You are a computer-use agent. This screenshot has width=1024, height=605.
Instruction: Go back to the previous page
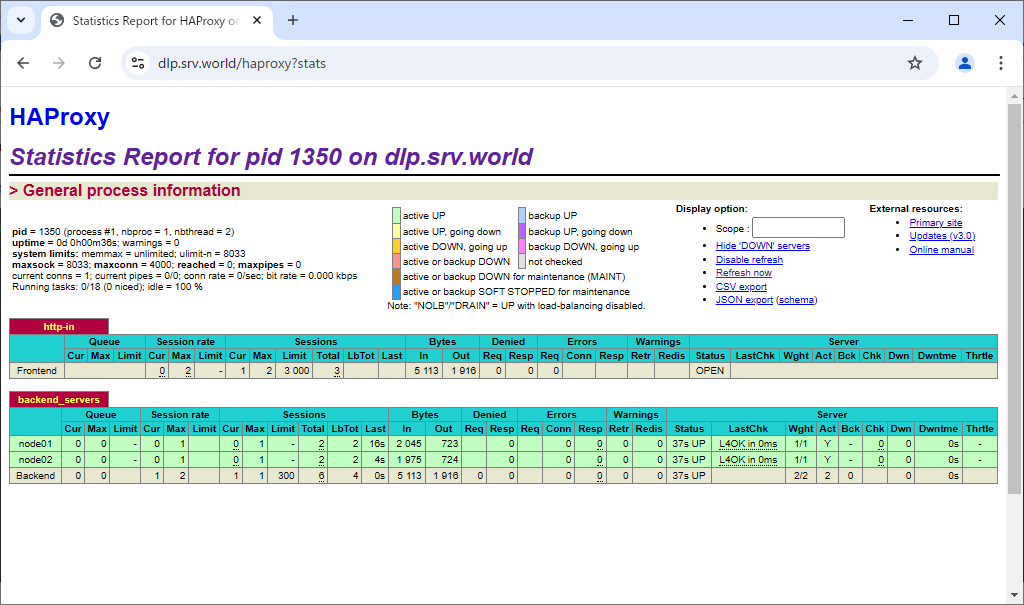point(24,63)
